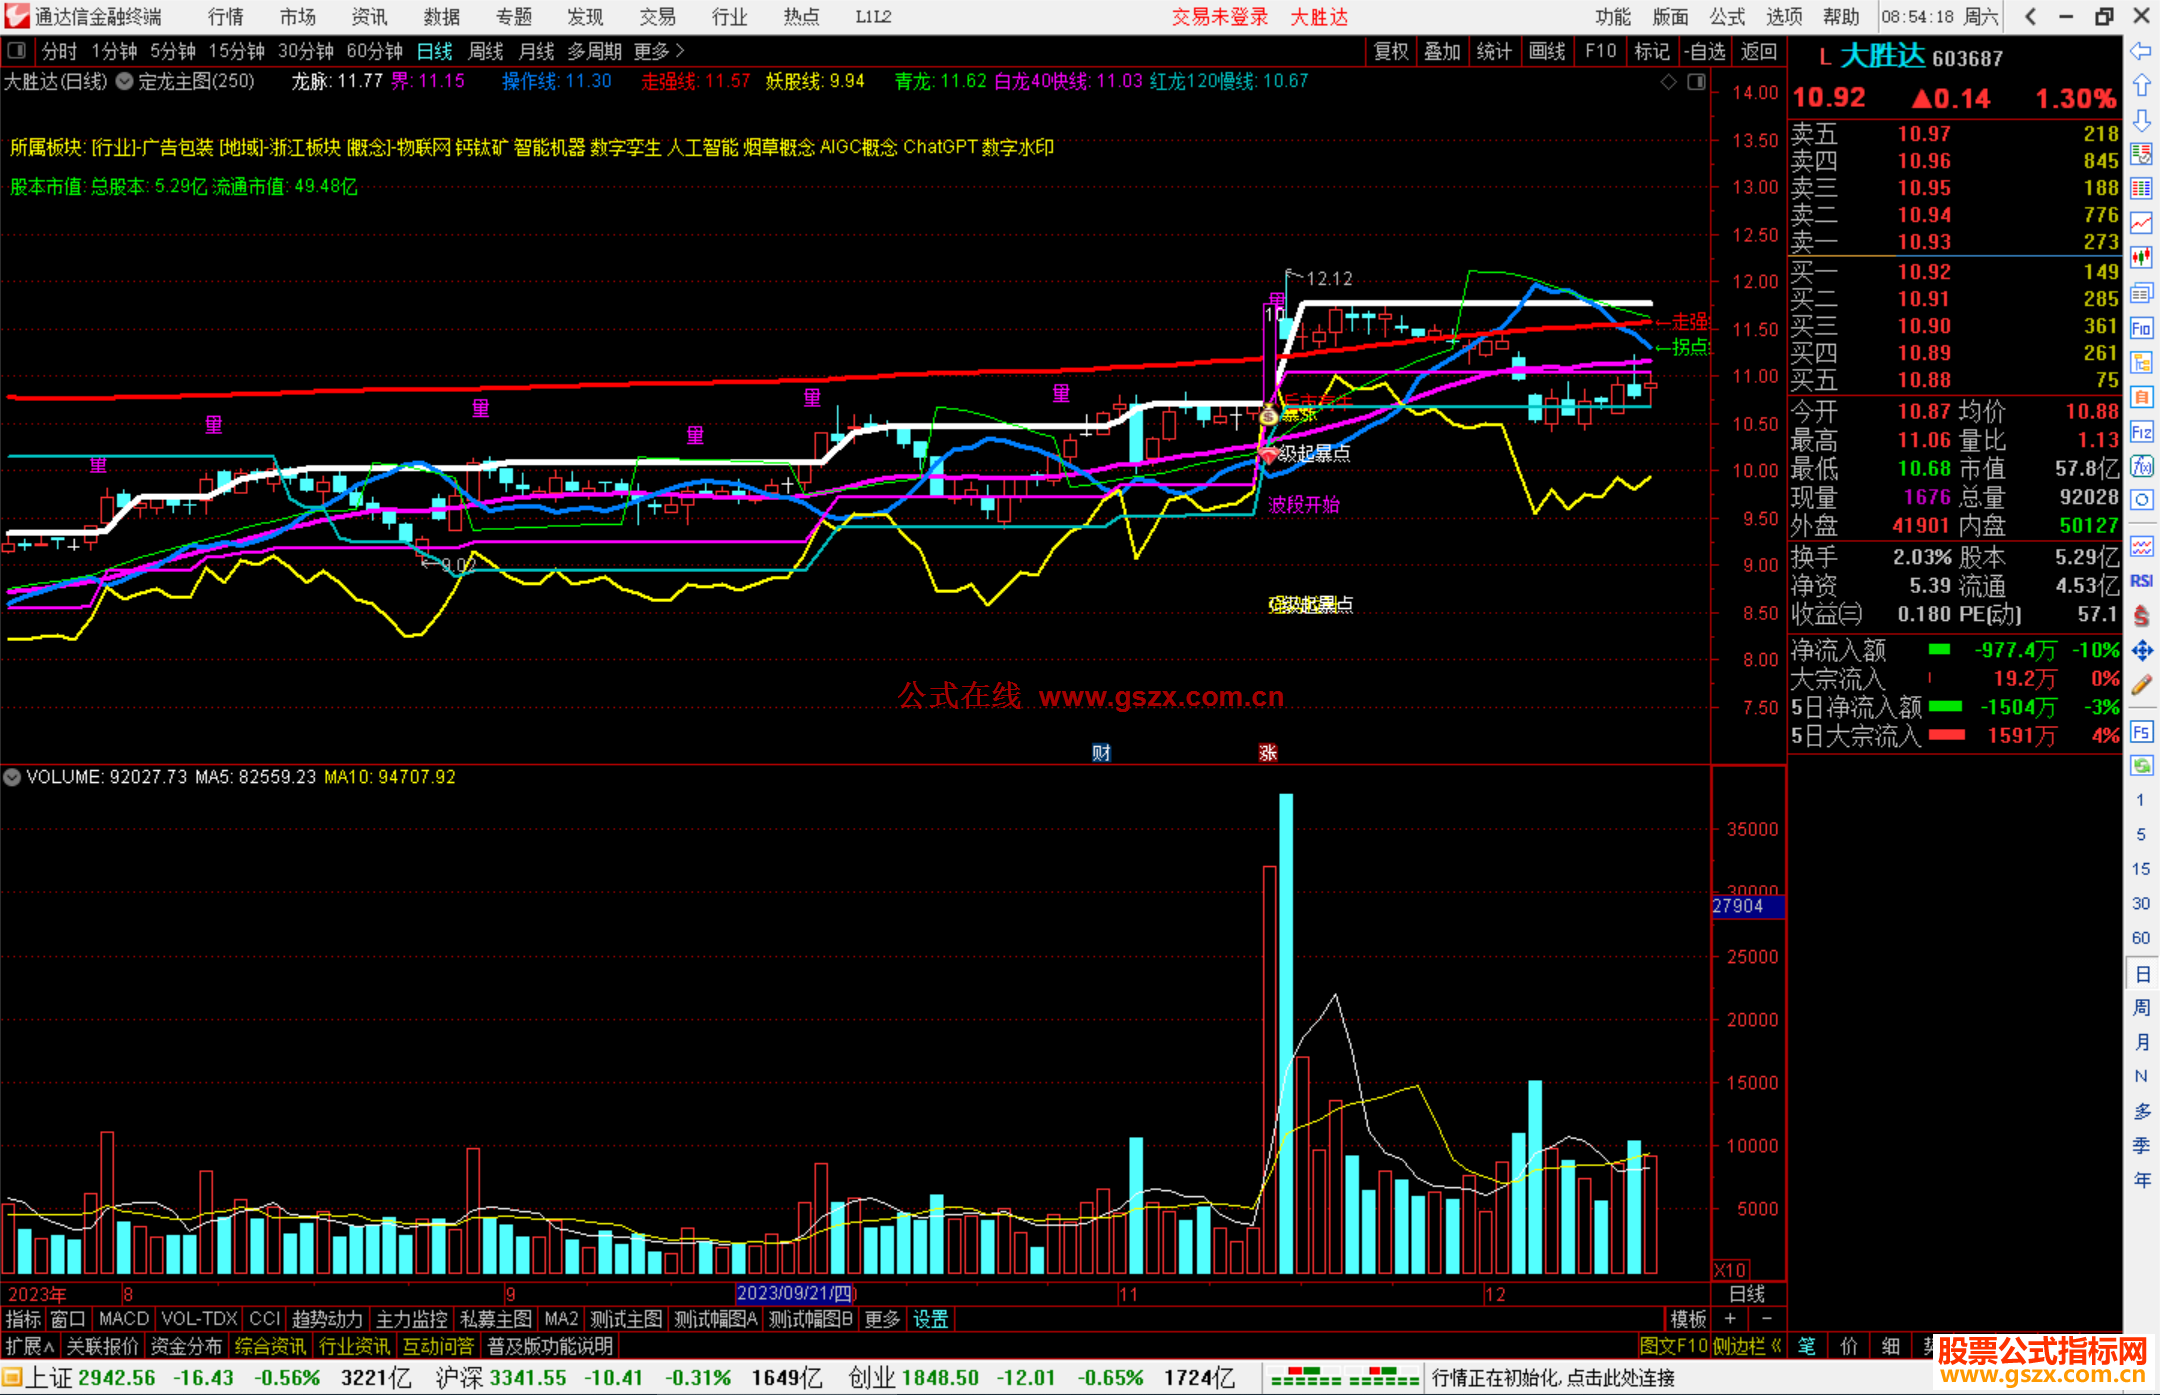Click the four-way move arrows icon
The image size is (2160, 1395).
click(x=2141, y=651)
